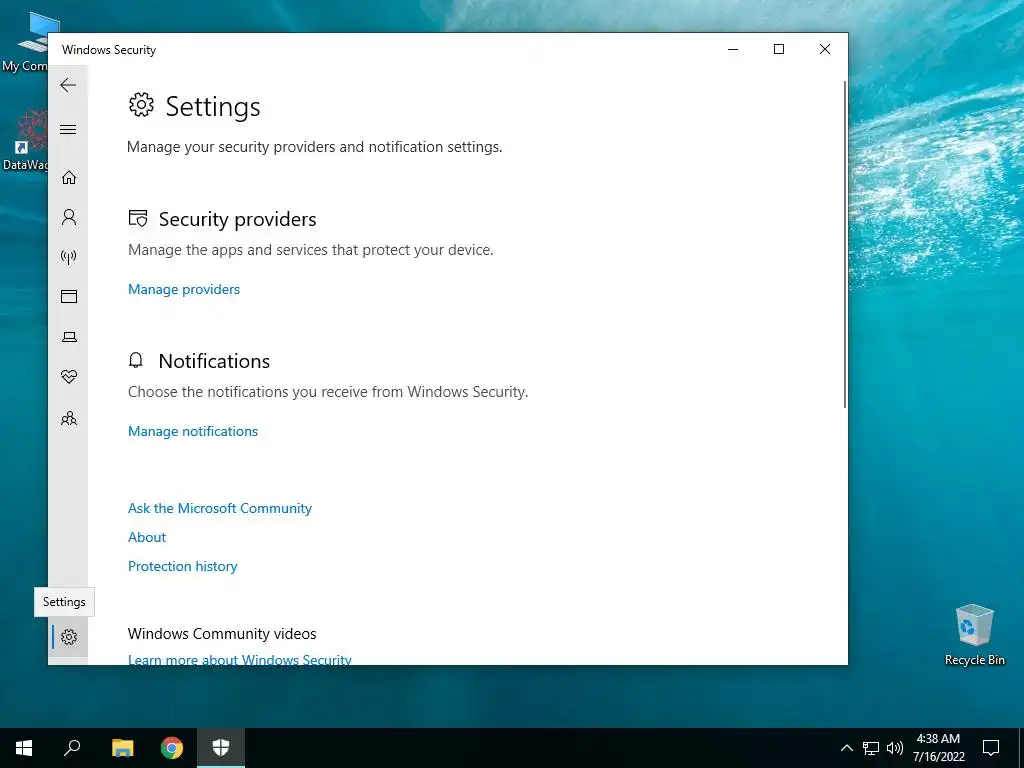Go back with the arrow icon
Viewport: 1024px width, 768px height.
click(68, 85)
